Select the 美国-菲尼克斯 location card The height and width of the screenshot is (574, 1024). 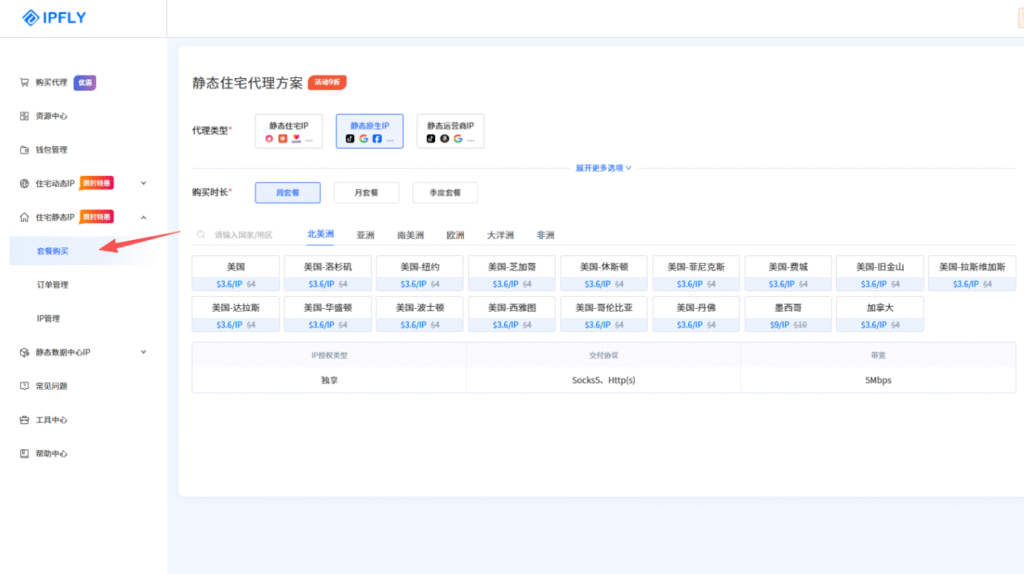696,274
